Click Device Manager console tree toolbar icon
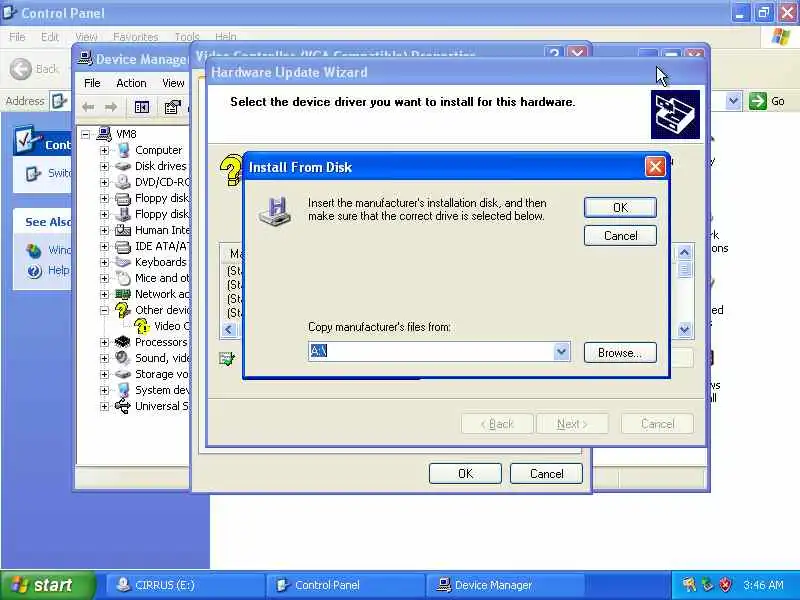Screen dimensions: 800x600 (x=142, y=107)
